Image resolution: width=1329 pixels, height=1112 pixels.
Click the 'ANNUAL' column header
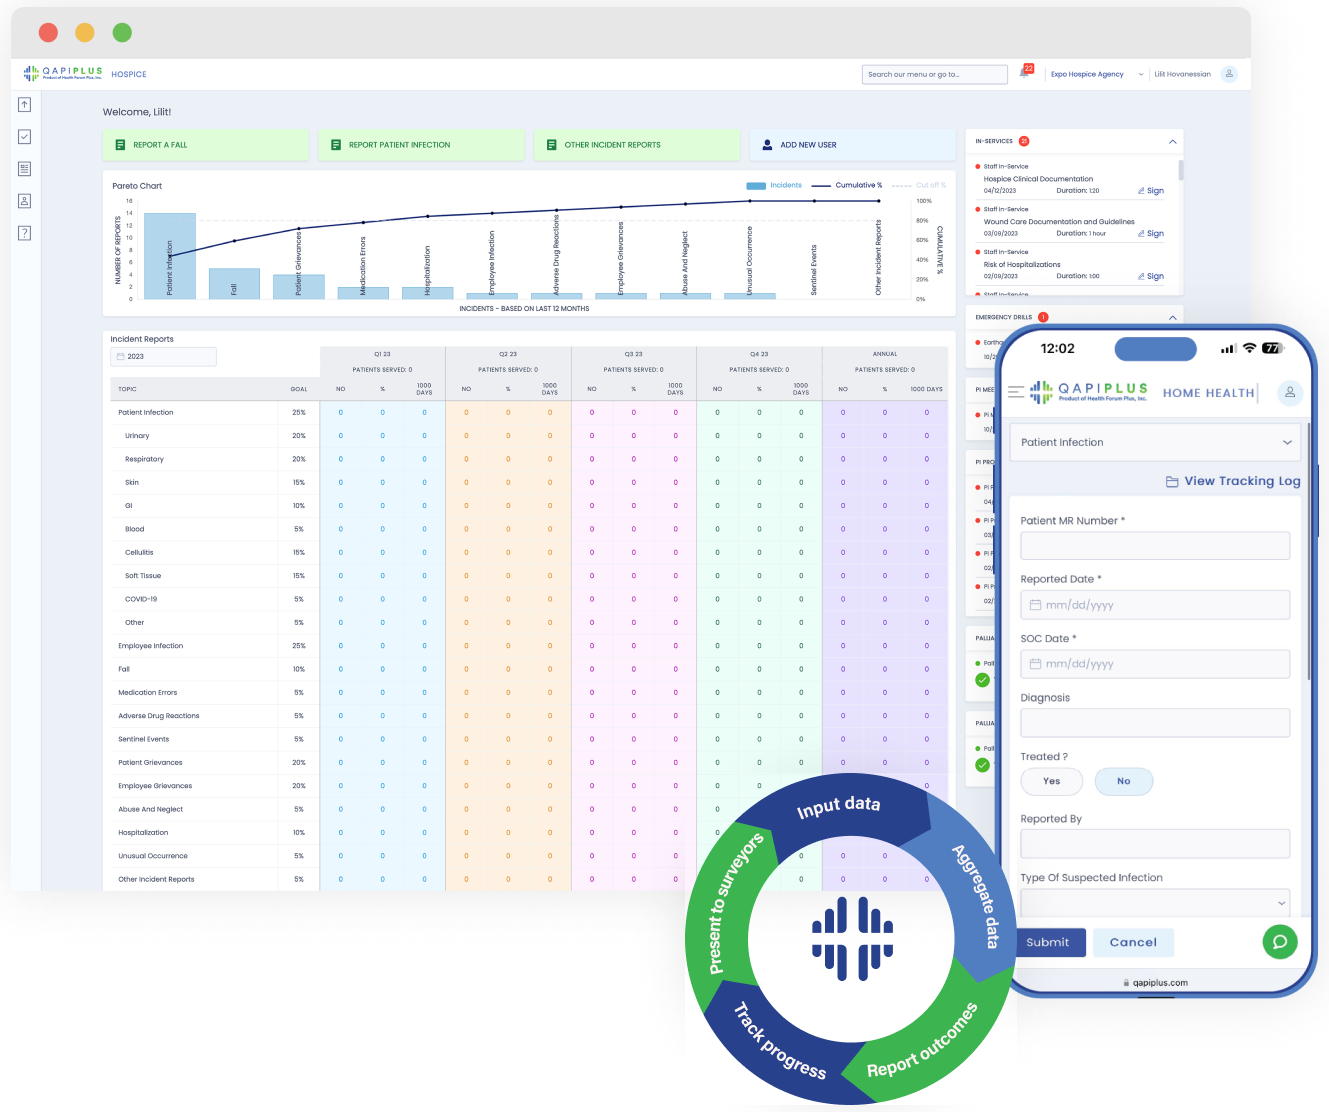point(885,354)
